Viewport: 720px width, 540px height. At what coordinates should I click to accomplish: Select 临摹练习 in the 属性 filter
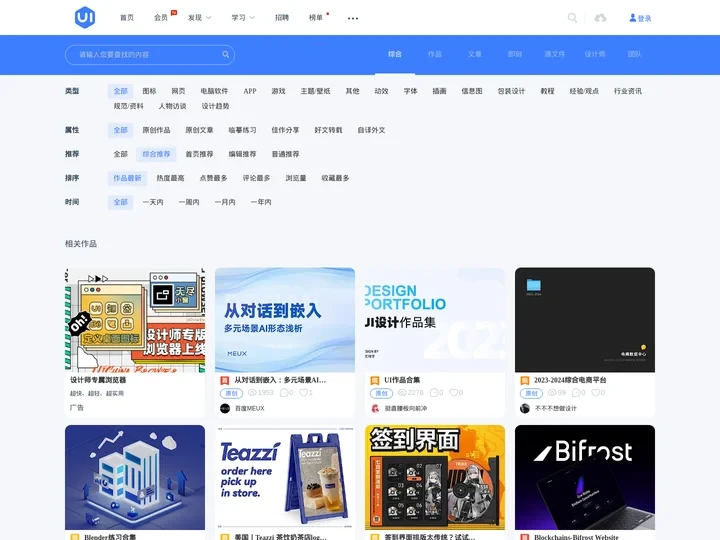242,130
